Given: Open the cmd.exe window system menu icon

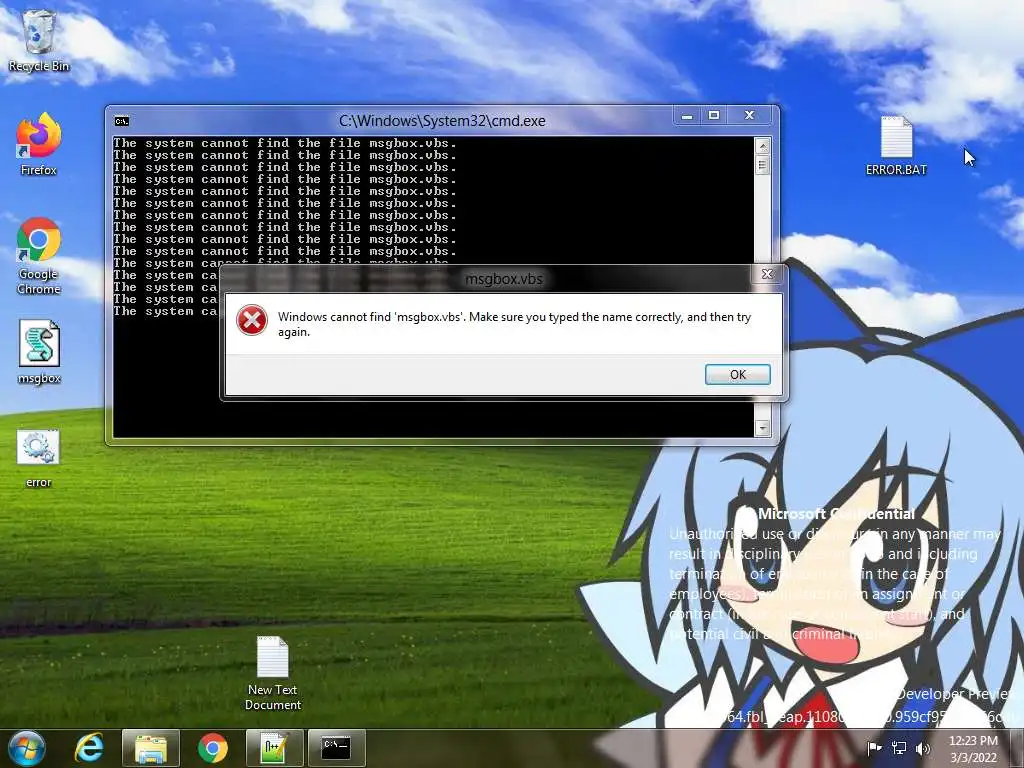Looking at the screenshot, I should click(121, 121).
